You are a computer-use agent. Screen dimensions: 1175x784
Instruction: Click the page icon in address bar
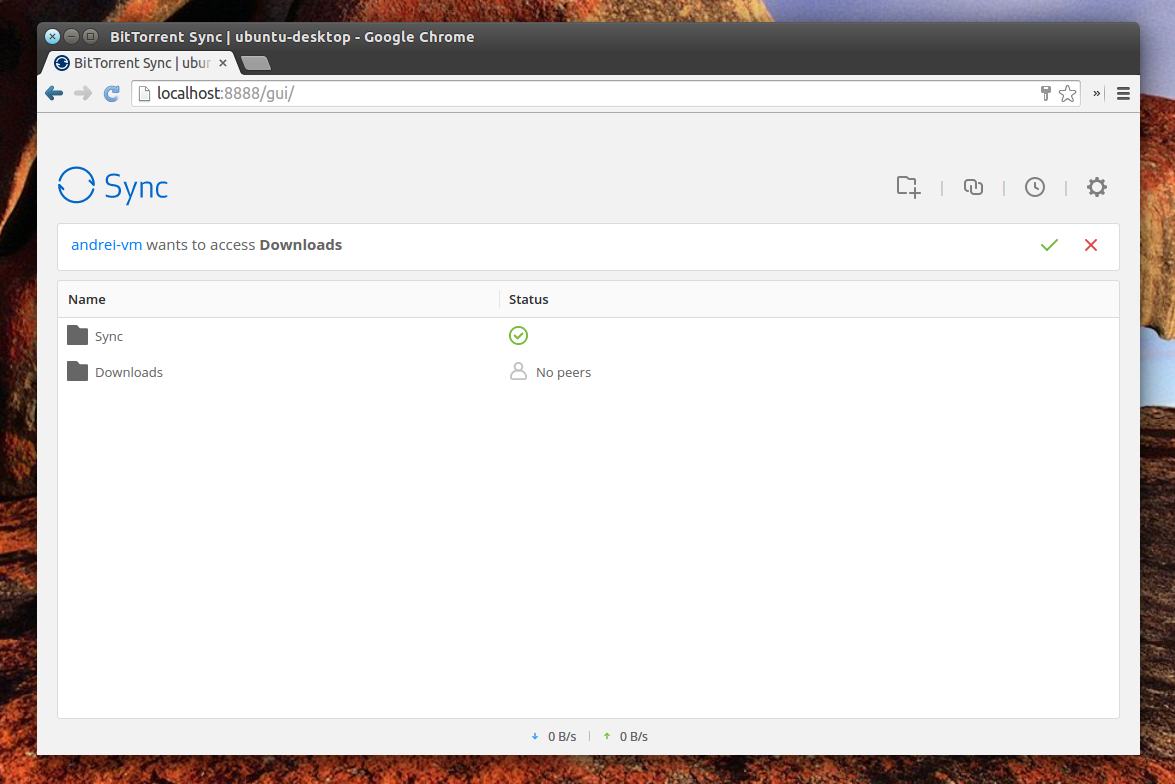click(x=145, y=93)
